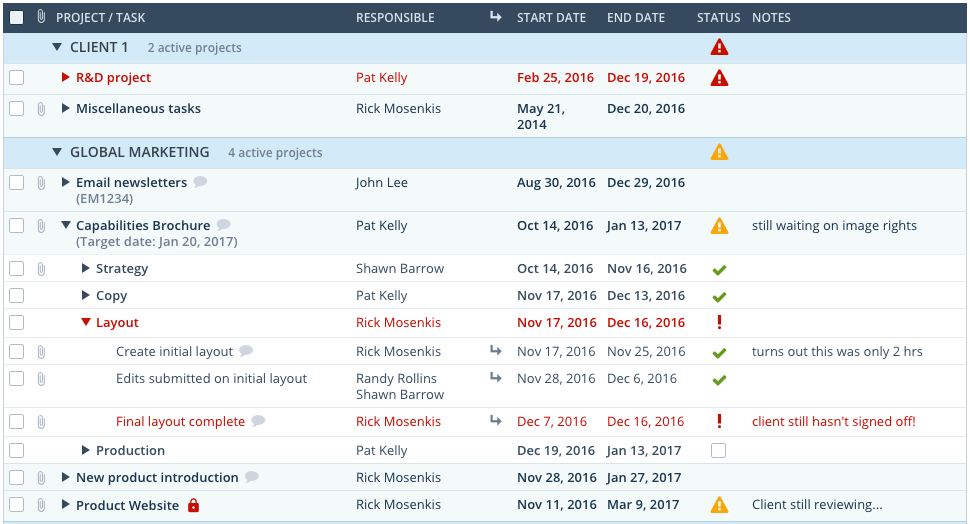Open comment bubble on Email newsletters
This screenshot has width=970, height=524.
pos(200,182)
